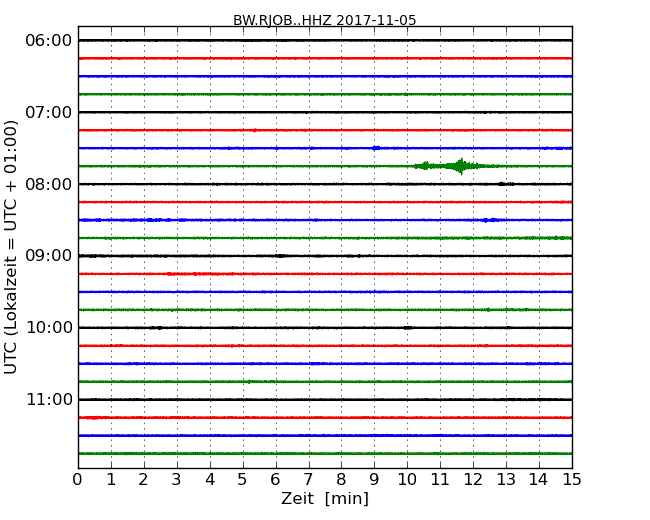Click the x-axis tick label 8
Viewport: 650px width, 520px height.
tap(341, 480)
